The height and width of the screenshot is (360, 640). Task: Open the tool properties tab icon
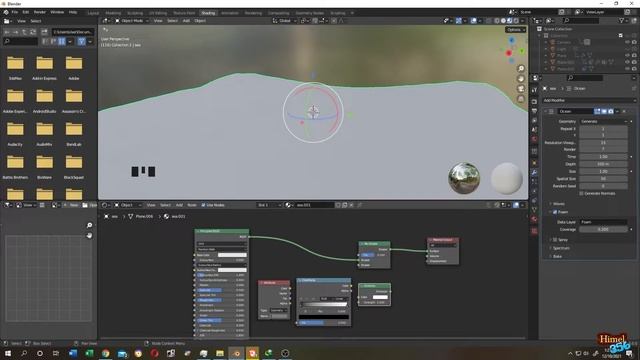point(534,89)
